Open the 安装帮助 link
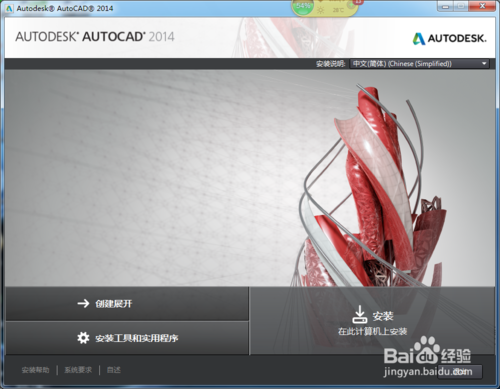 pos(35,370)
